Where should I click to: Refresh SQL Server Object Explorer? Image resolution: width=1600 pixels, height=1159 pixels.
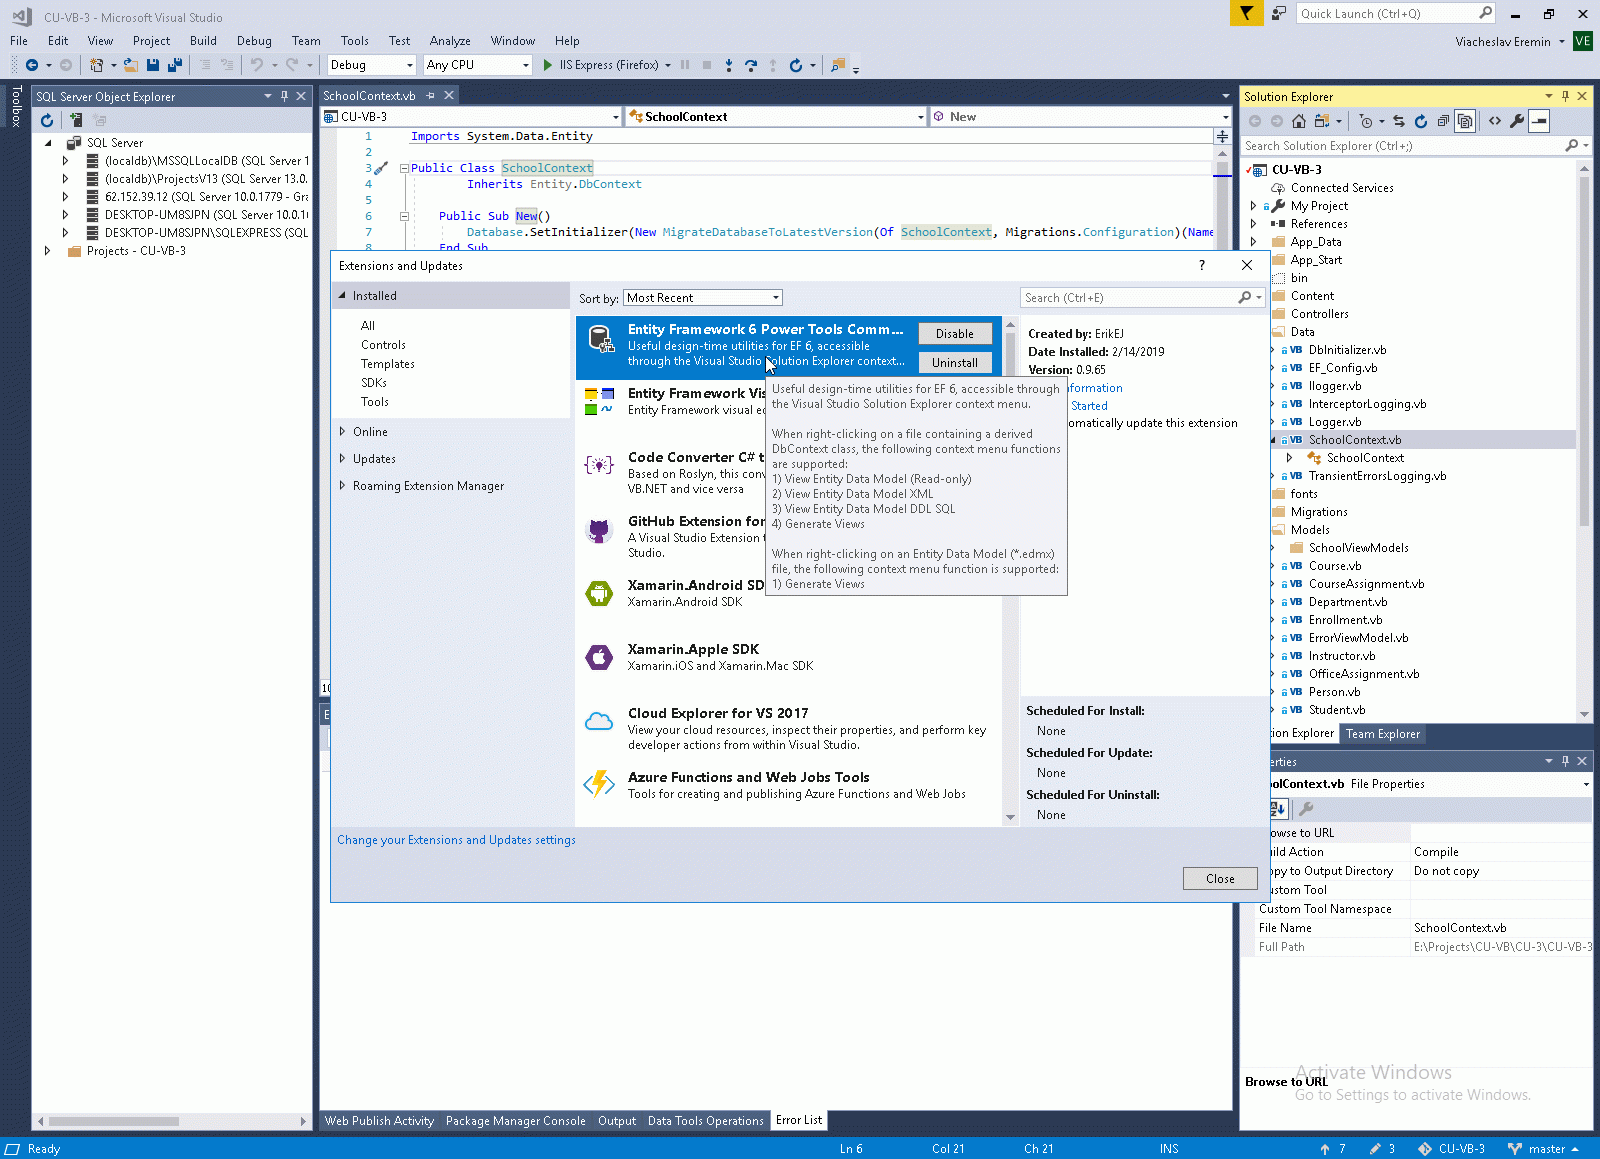[47, 120]
